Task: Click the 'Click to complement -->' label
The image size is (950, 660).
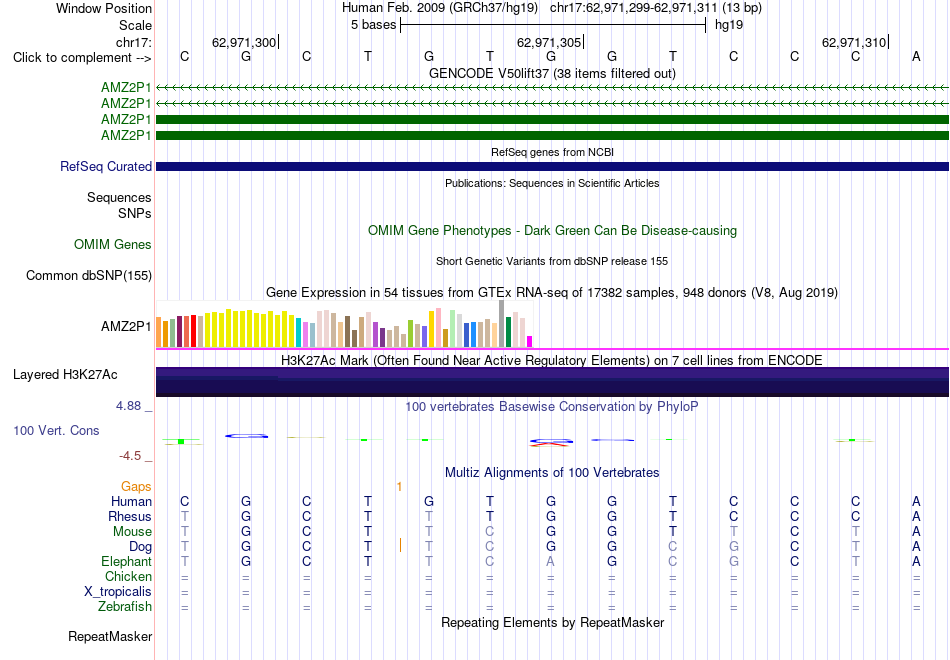Action: 82,58
